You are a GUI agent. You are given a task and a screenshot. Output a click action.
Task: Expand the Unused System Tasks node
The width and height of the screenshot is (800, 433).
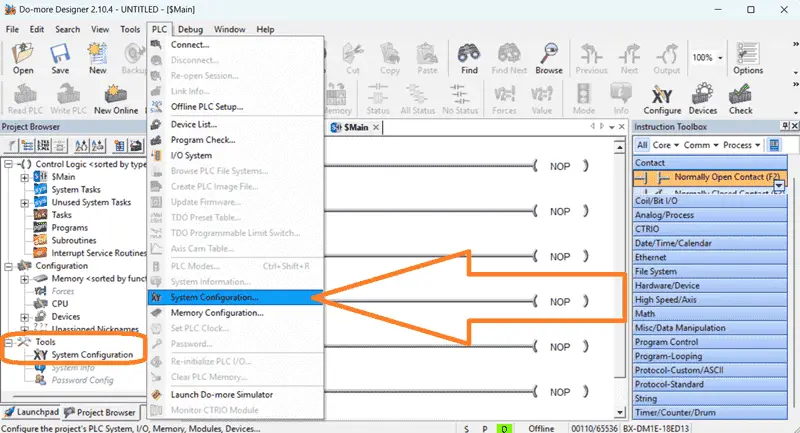coord(24,203)
